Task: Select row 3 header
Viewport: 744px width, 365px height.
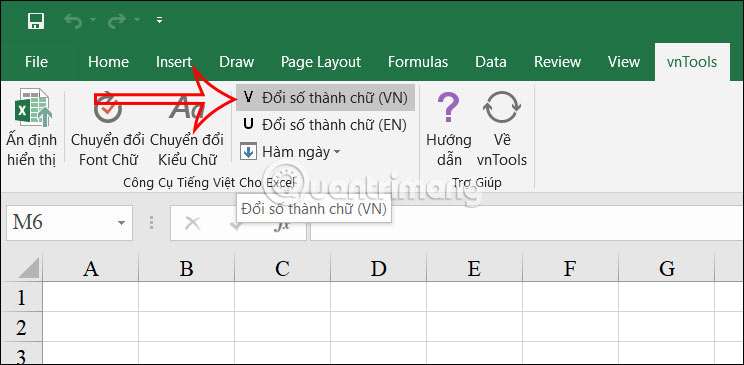Action: pos(22,353)
